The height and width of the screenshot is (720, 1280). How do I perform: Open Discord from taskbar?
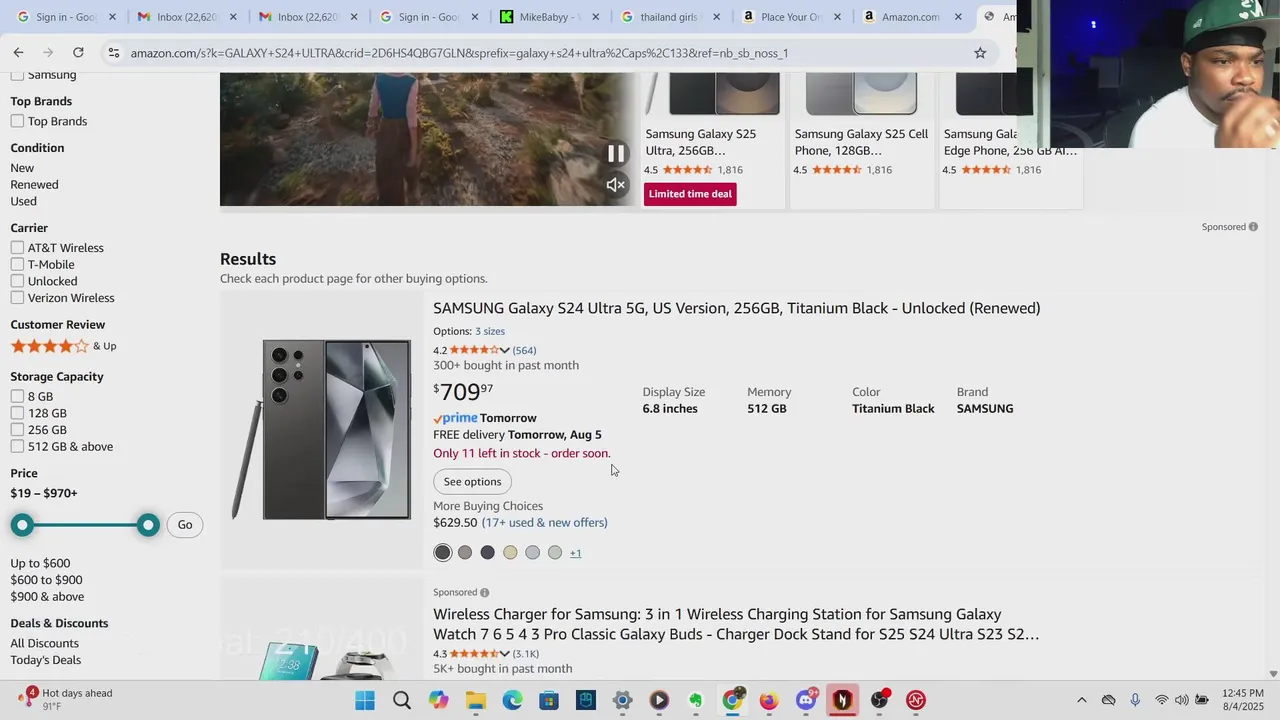click(x=806, y=700)
